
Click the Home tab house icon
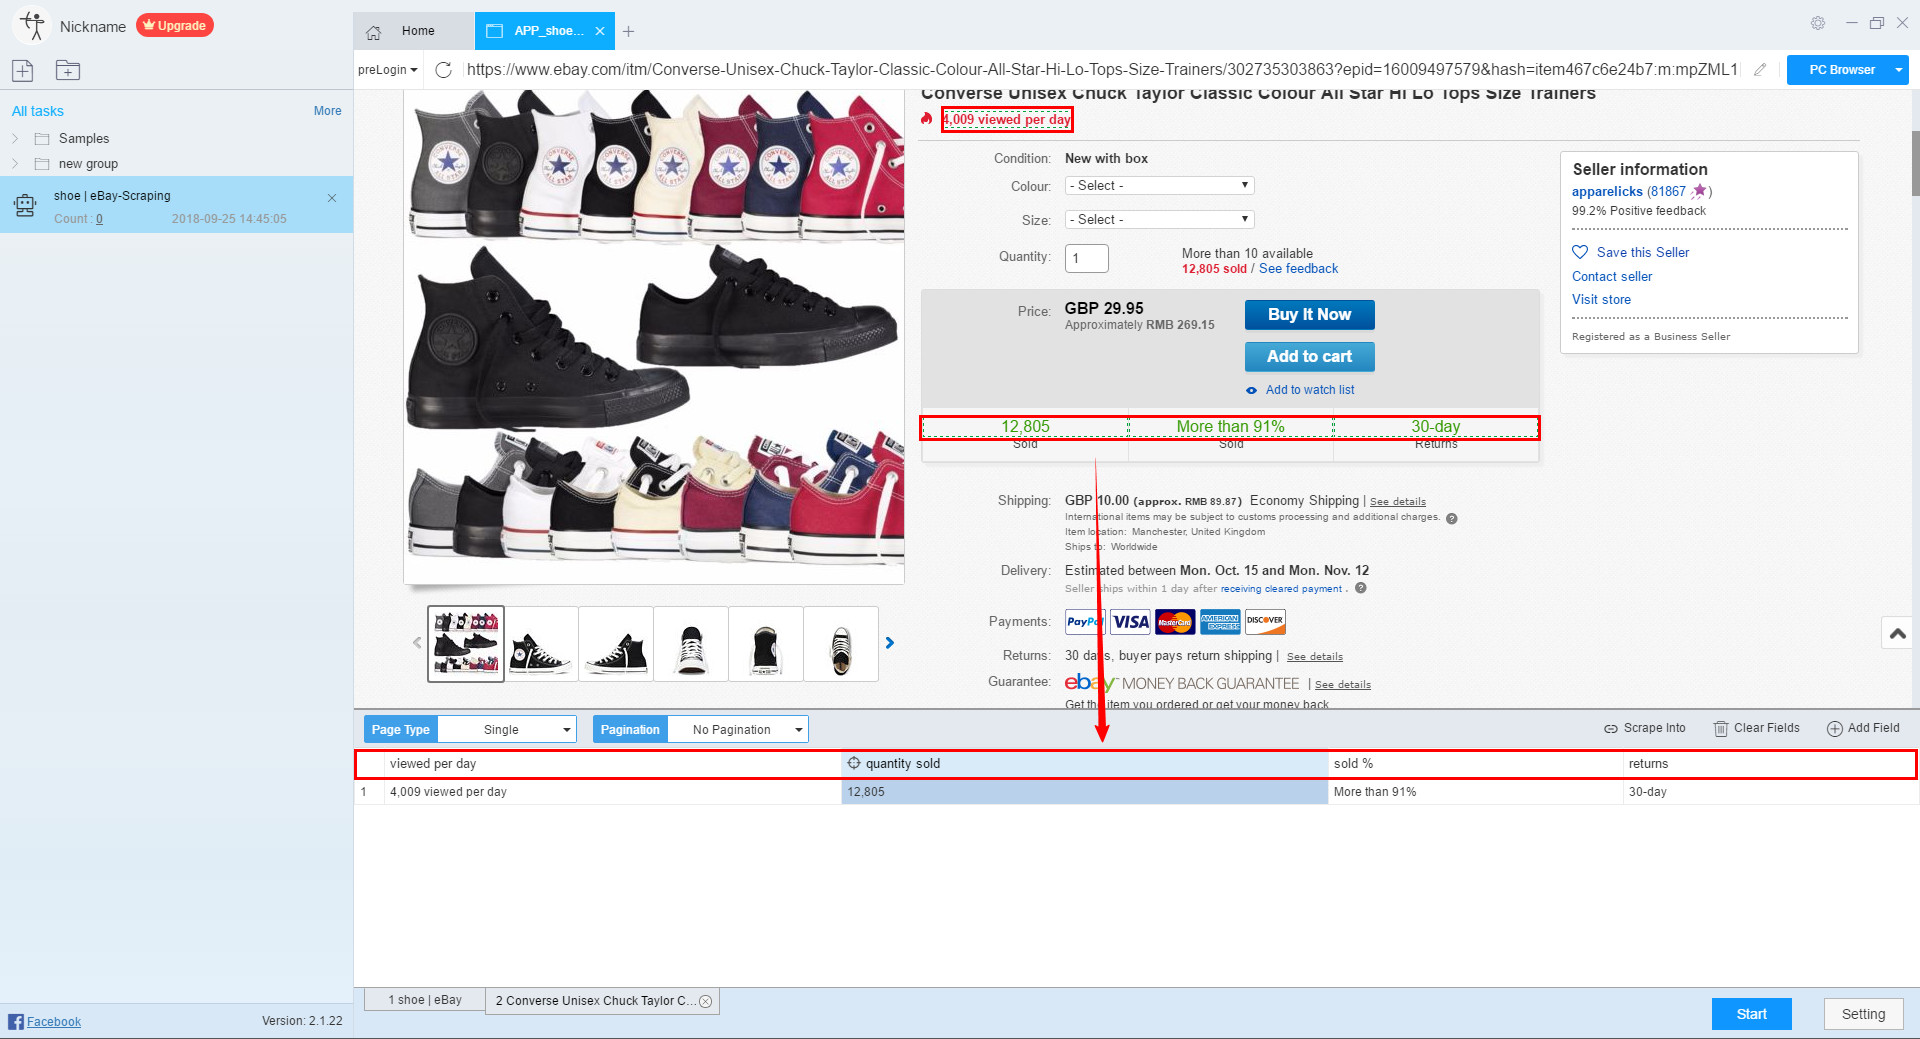374,32
